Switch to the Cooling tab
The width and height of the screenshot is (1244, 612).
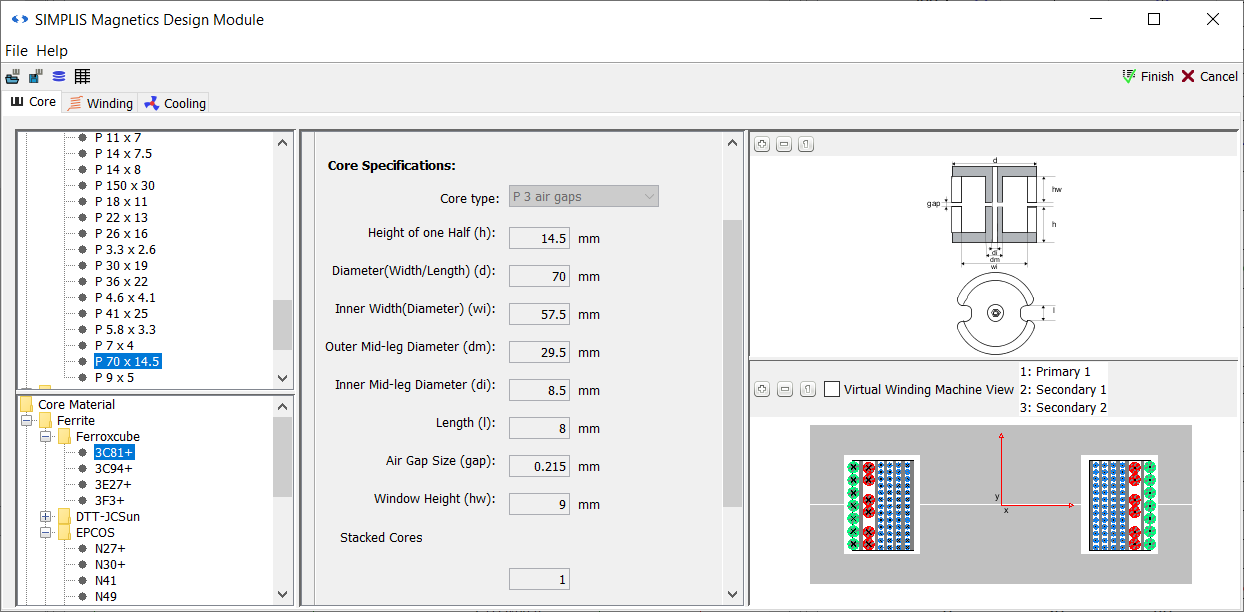(175, 103)
